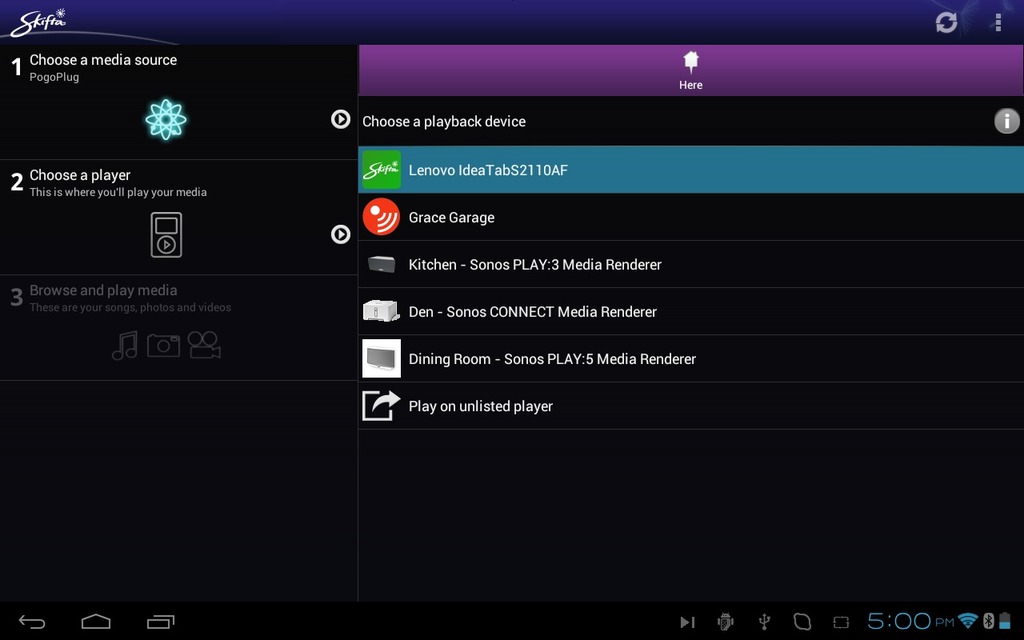Viewport: 1024px width, 640px height.
Task: Tap the video camera icon
Action: point(204,345)
